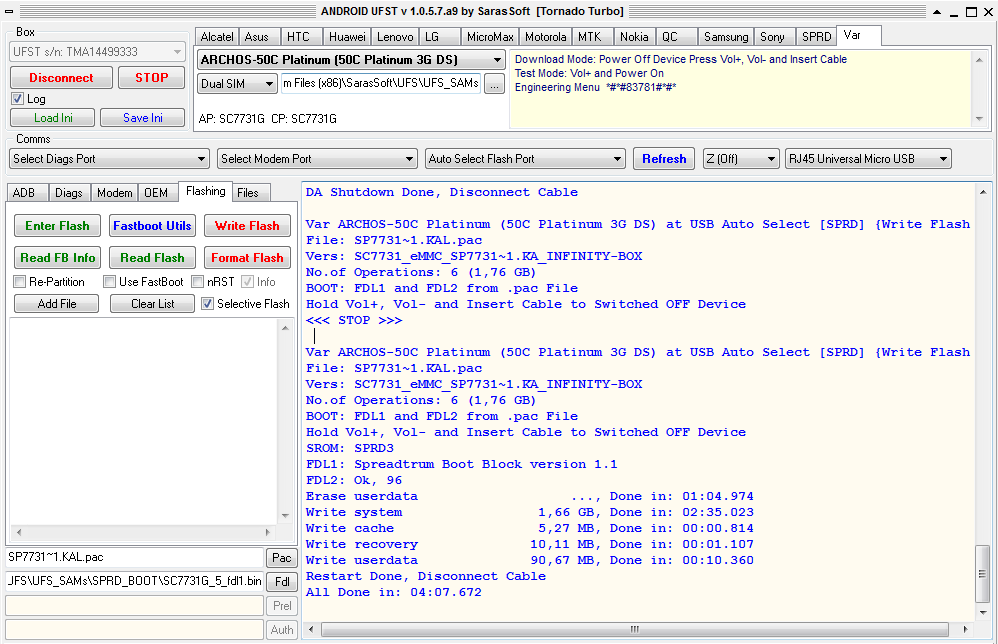Switch to the Huawei tab
This screenshot has height=644, width=998.
tap(347, 37)
